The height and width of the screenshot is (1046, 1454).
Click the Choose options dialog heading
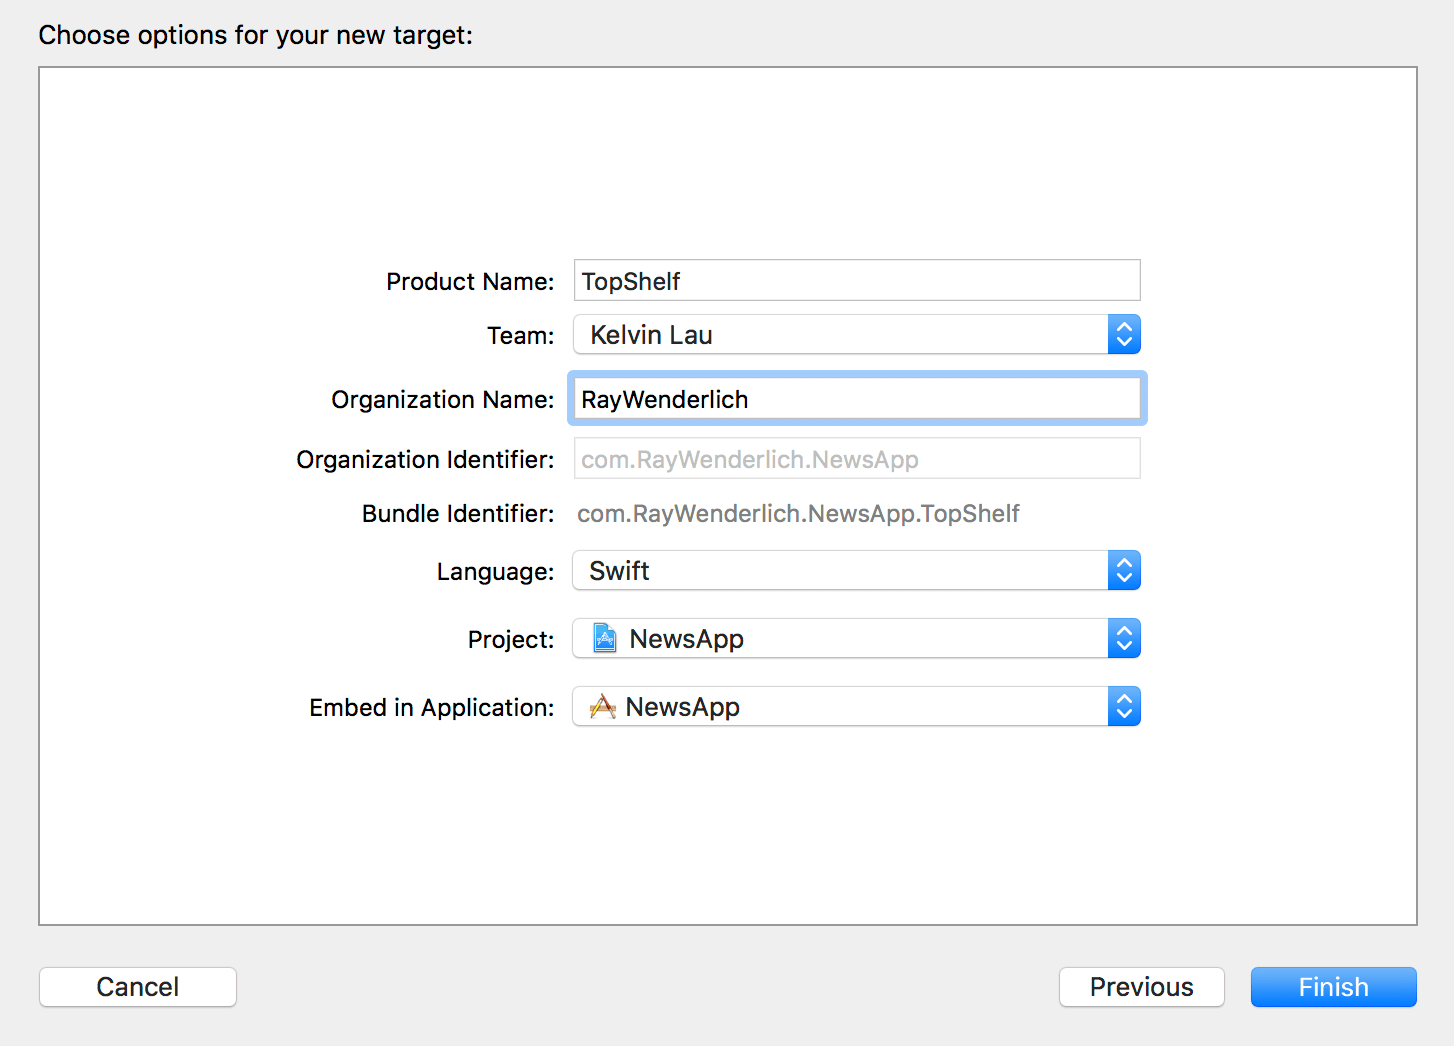point(254,34)
